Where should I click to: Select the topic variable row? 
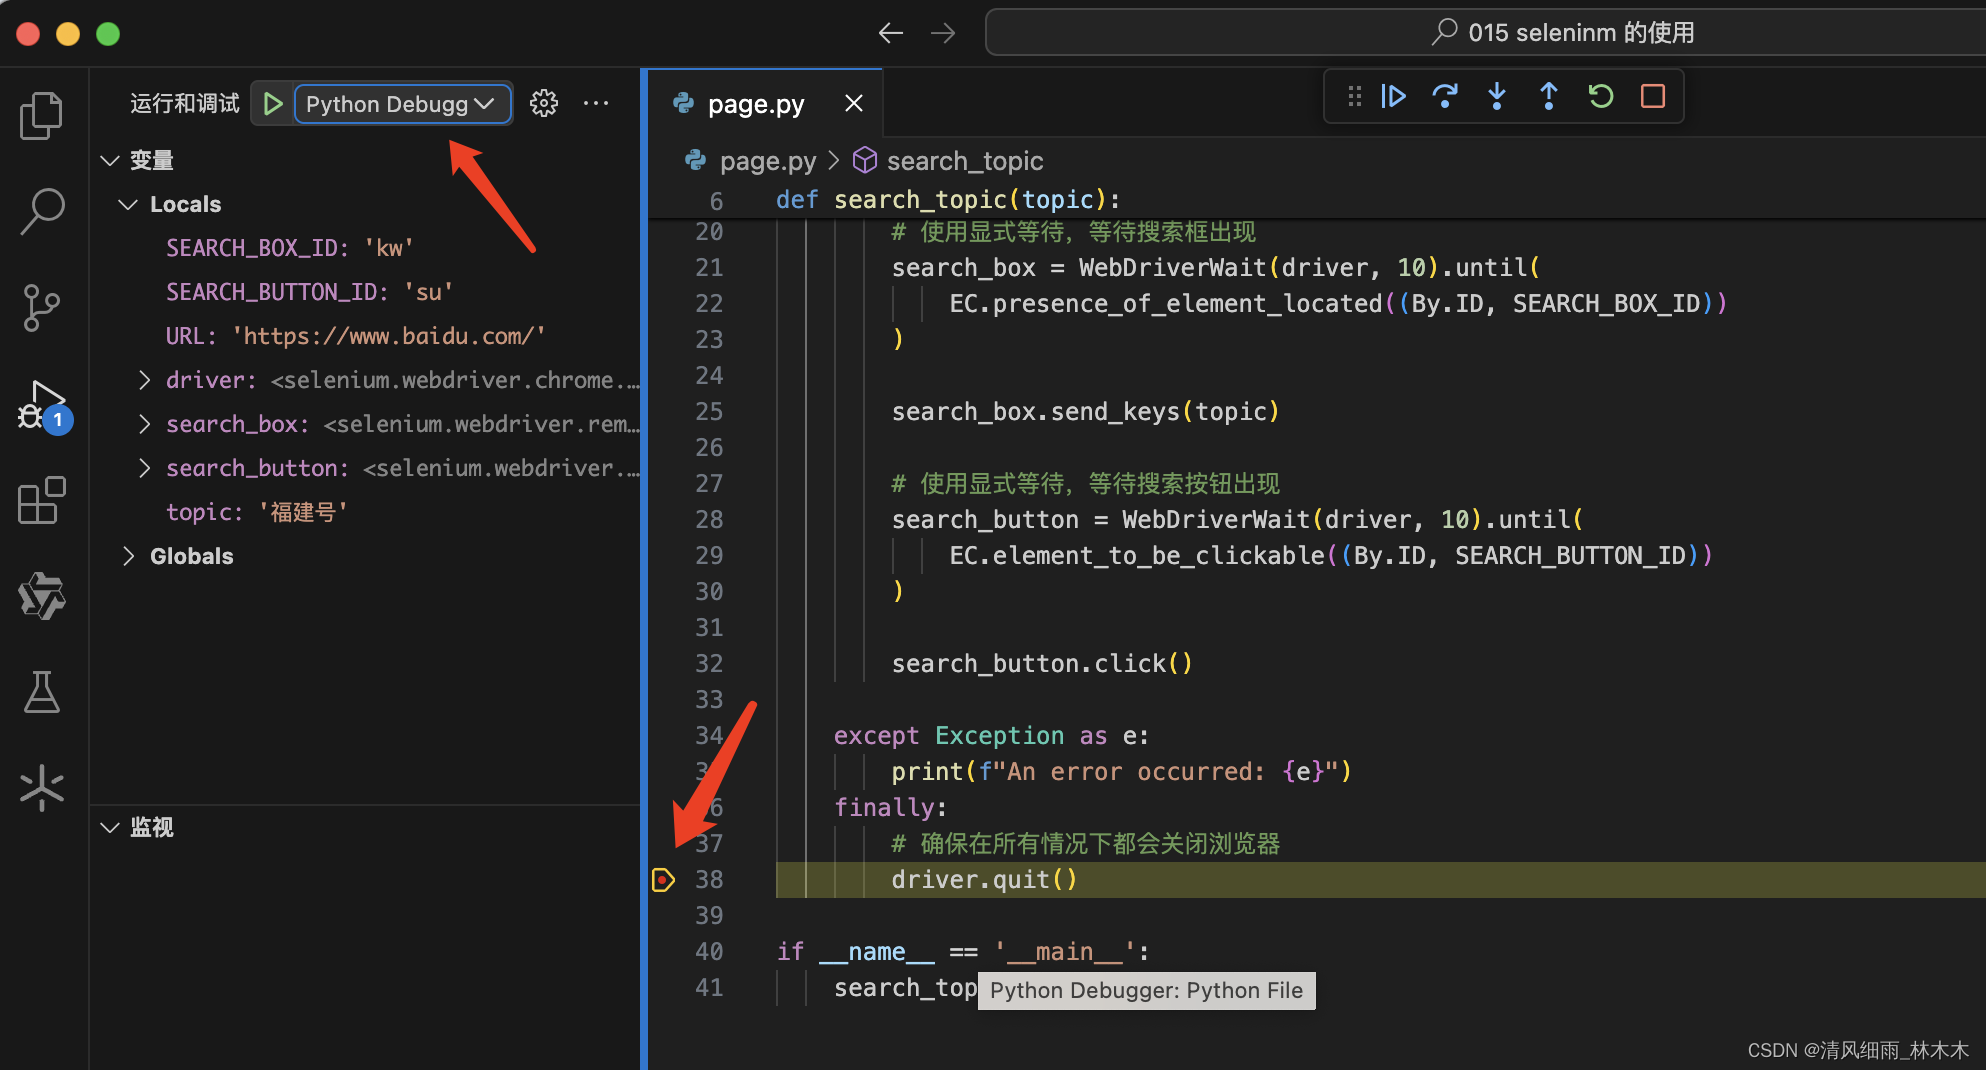[x=364, y=512]
